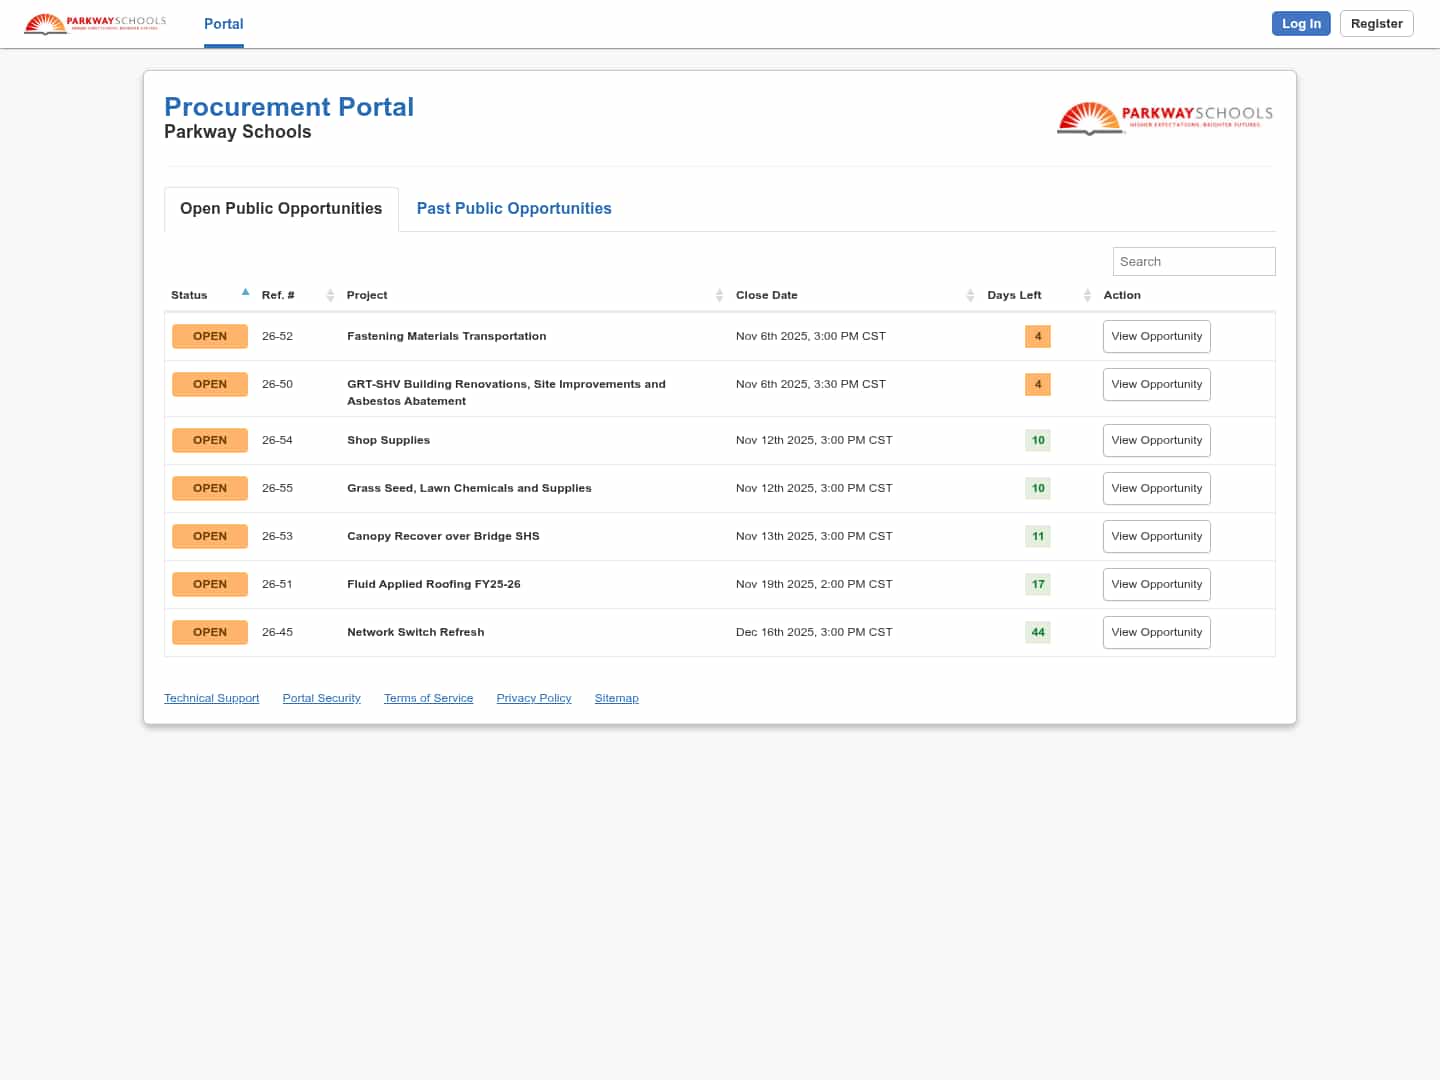This screenshot has width=1440, height=1080.
Task: Focus the Search input field
Action: [1193, 261]
